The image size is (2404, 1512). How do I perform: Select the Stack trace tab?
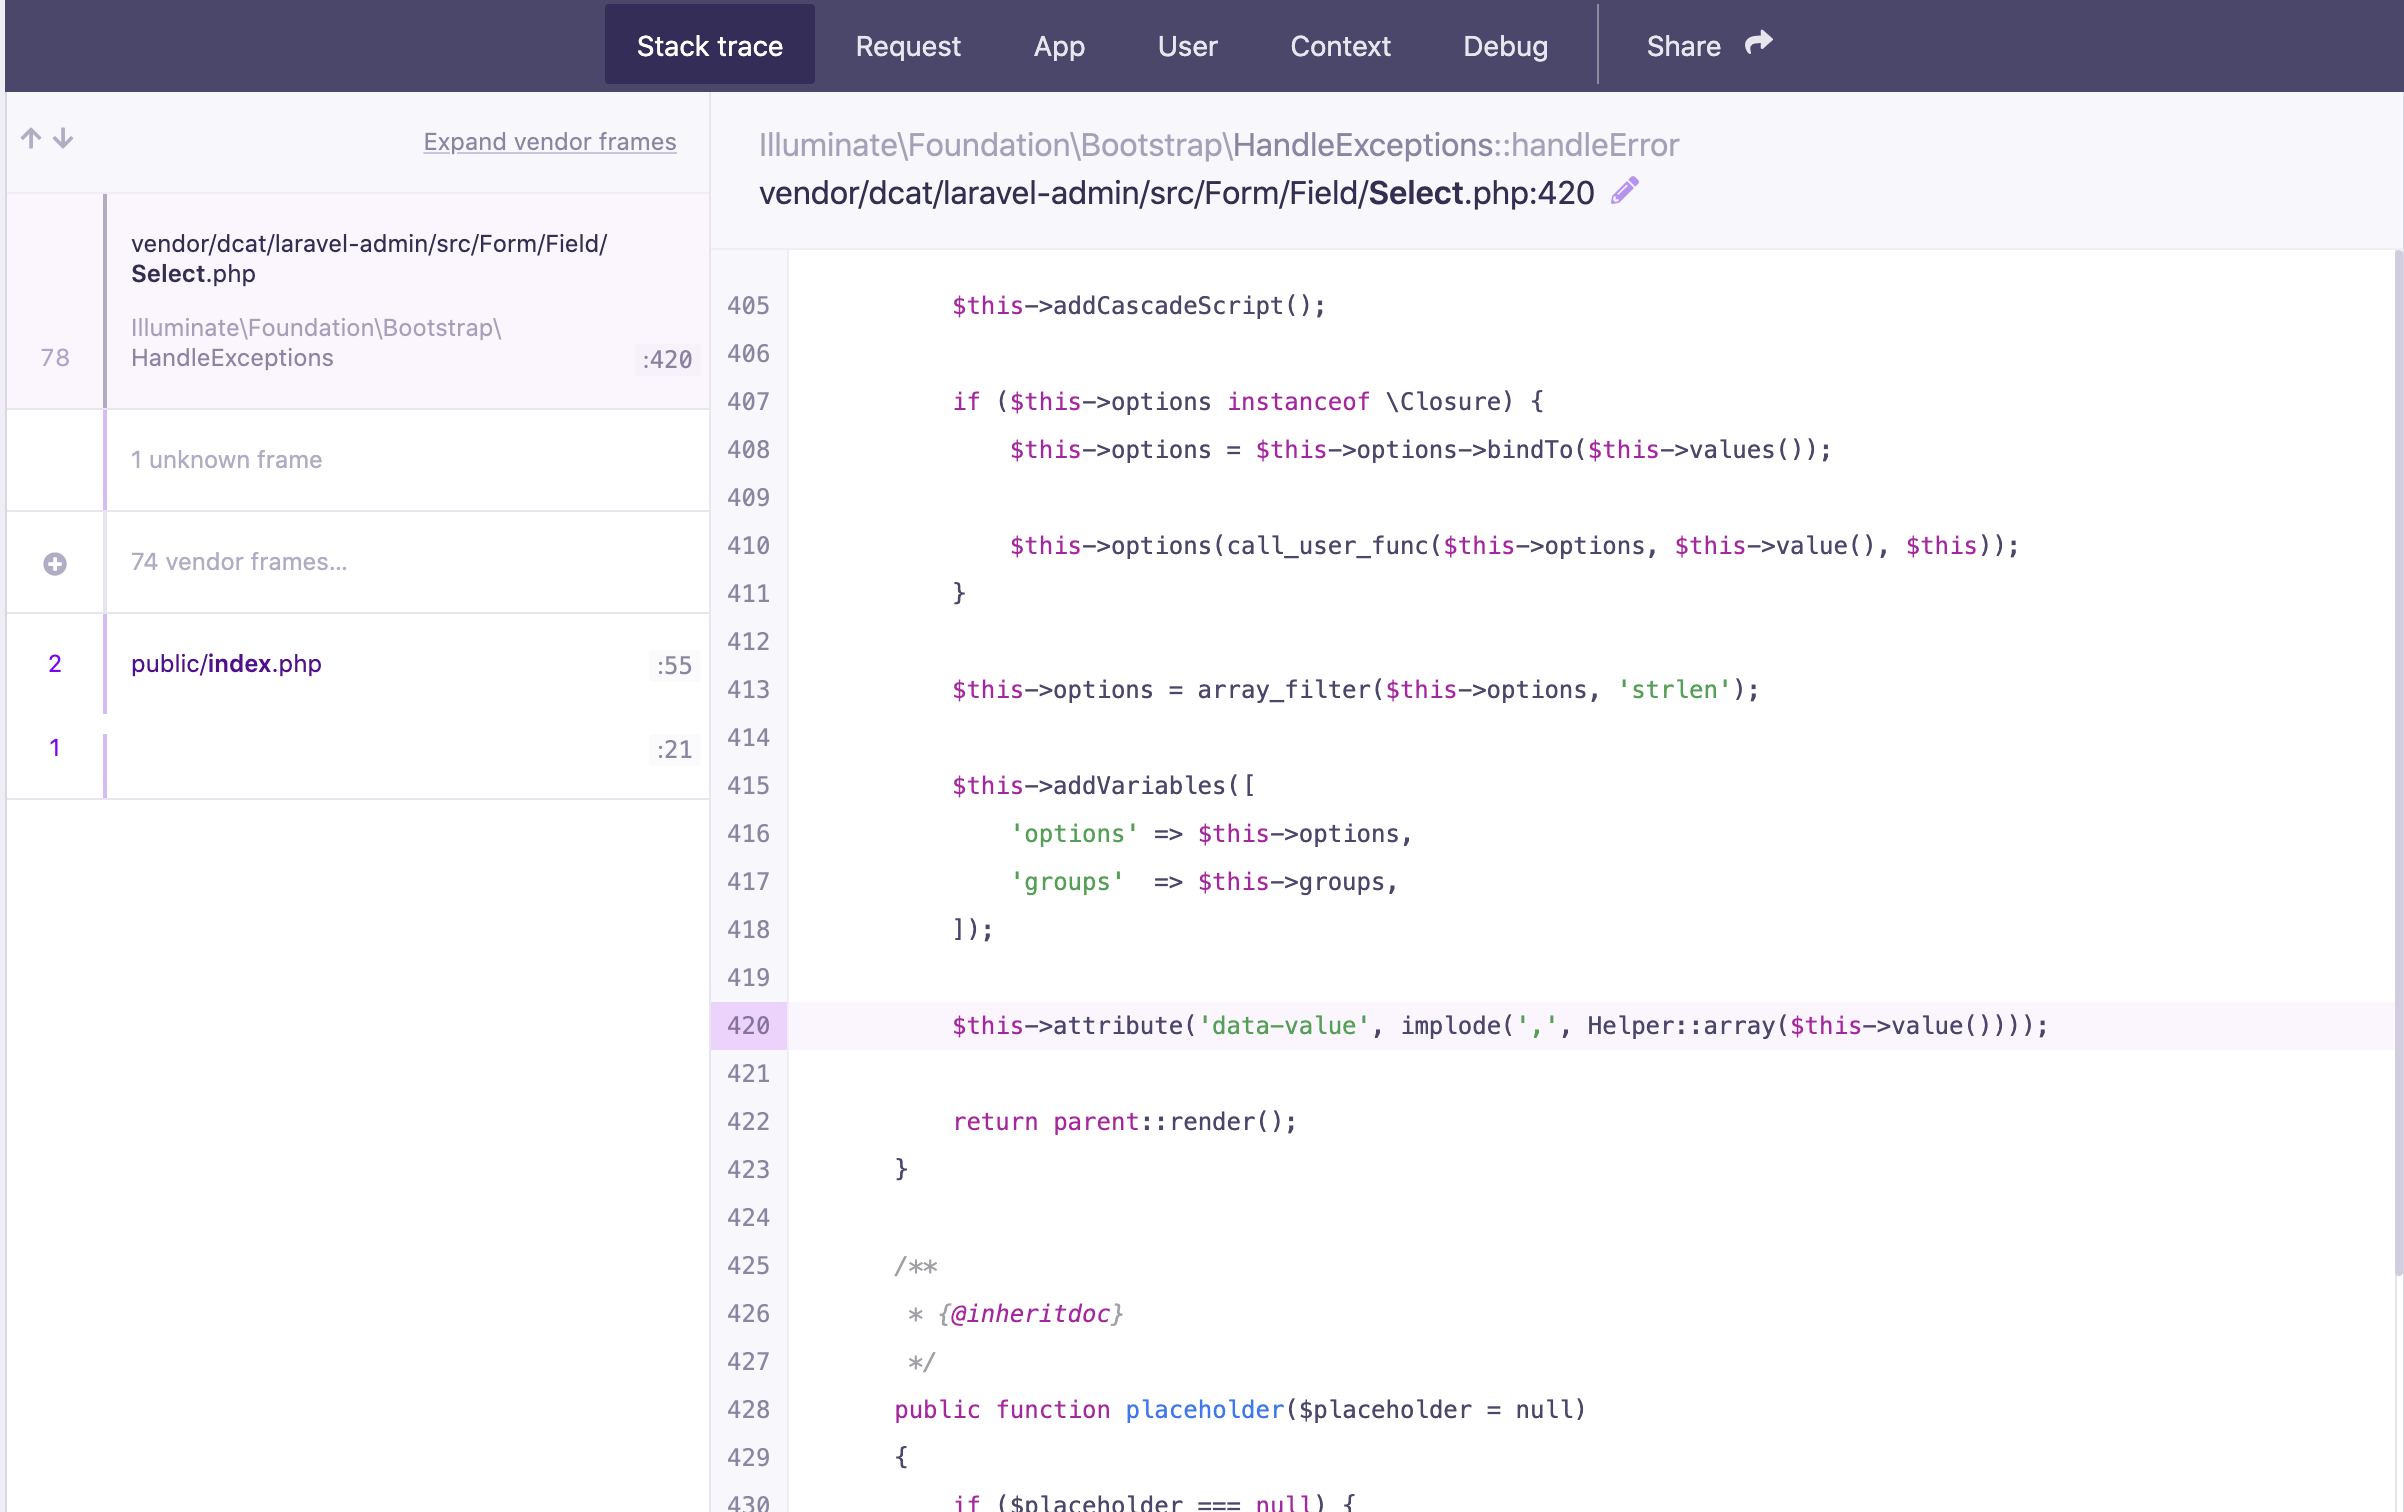pyautogui.click(x=710, y=46)
